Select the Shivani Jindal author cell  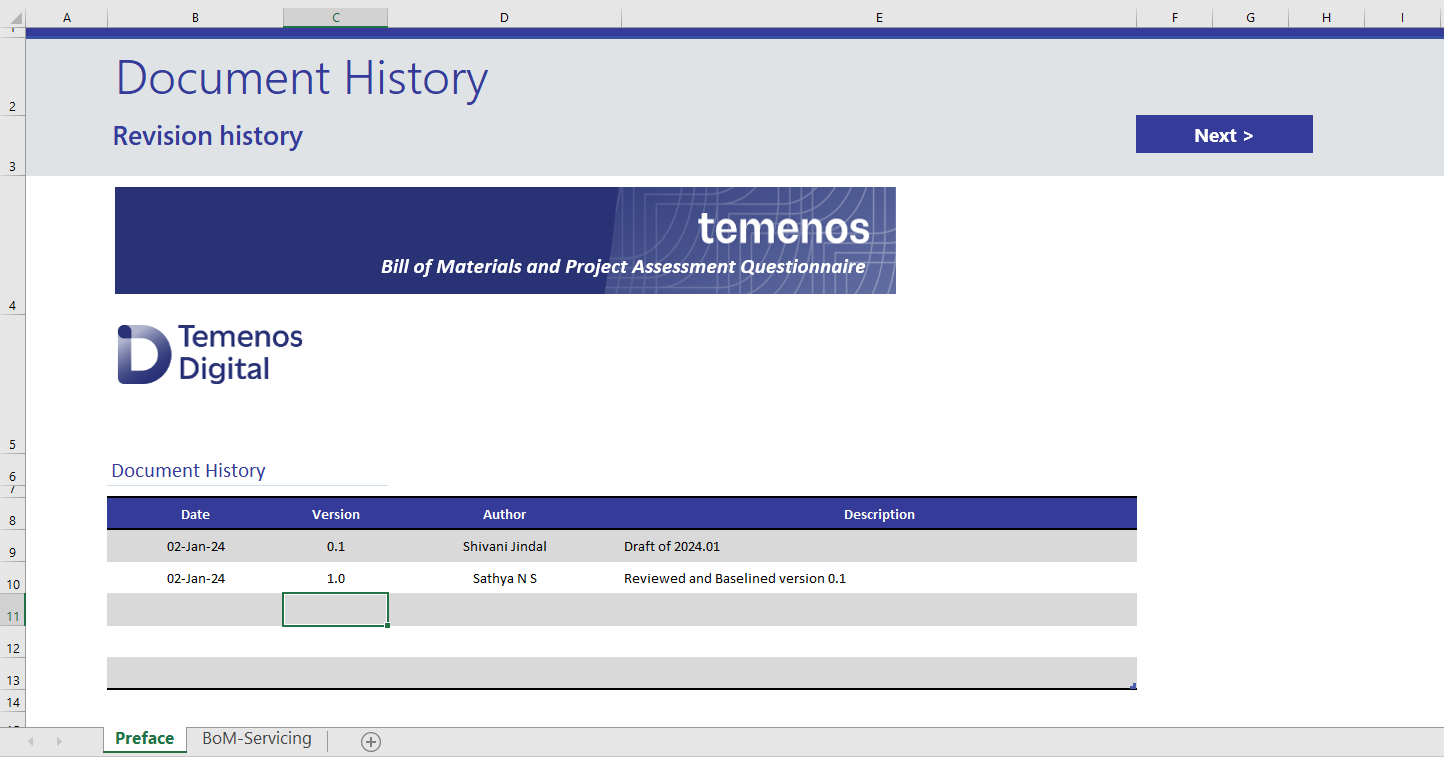click(505, 546)
